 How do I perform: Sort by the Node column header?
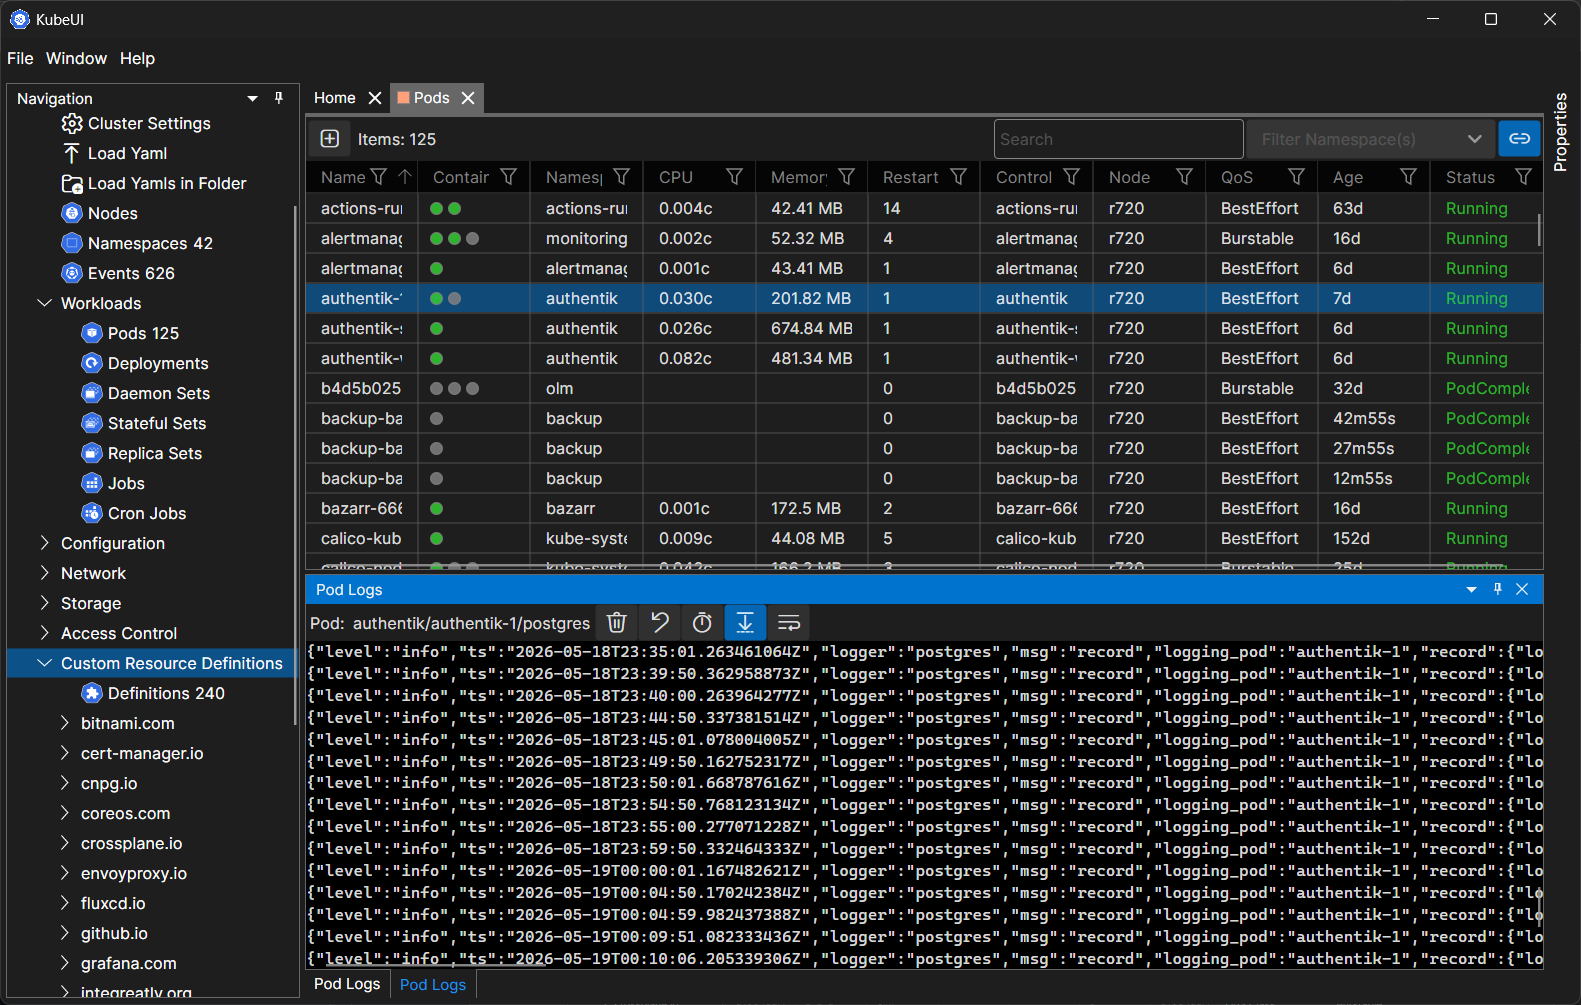(x=1129, y=177)
